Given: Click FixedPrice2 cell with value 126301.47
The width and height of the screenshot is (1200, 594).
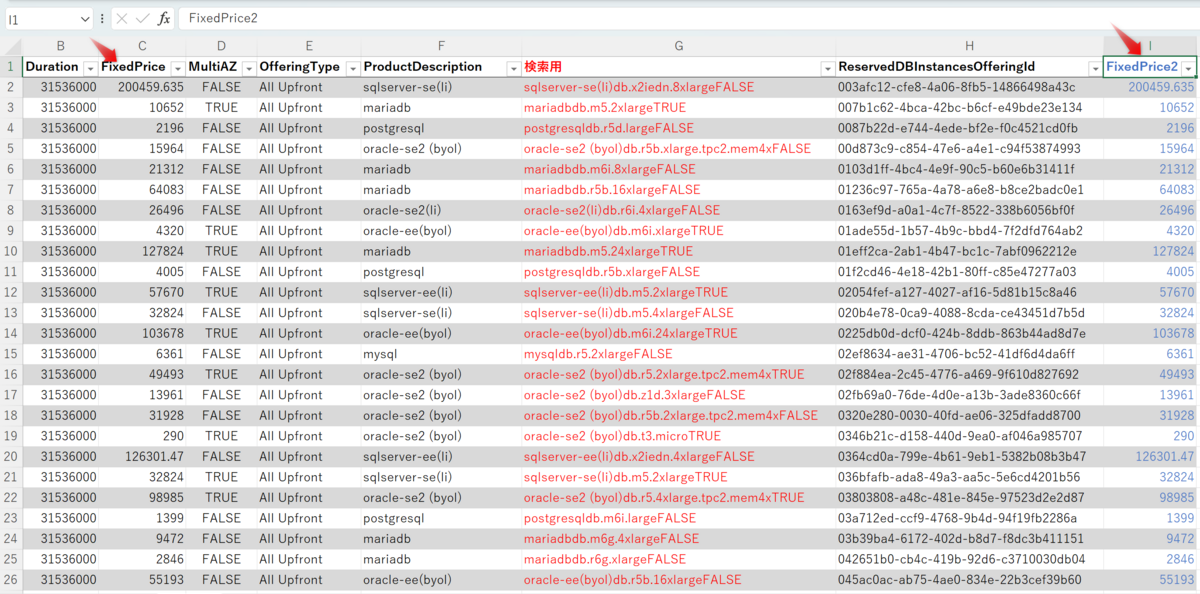Looking at the screenshot, I should (1150, 456).
